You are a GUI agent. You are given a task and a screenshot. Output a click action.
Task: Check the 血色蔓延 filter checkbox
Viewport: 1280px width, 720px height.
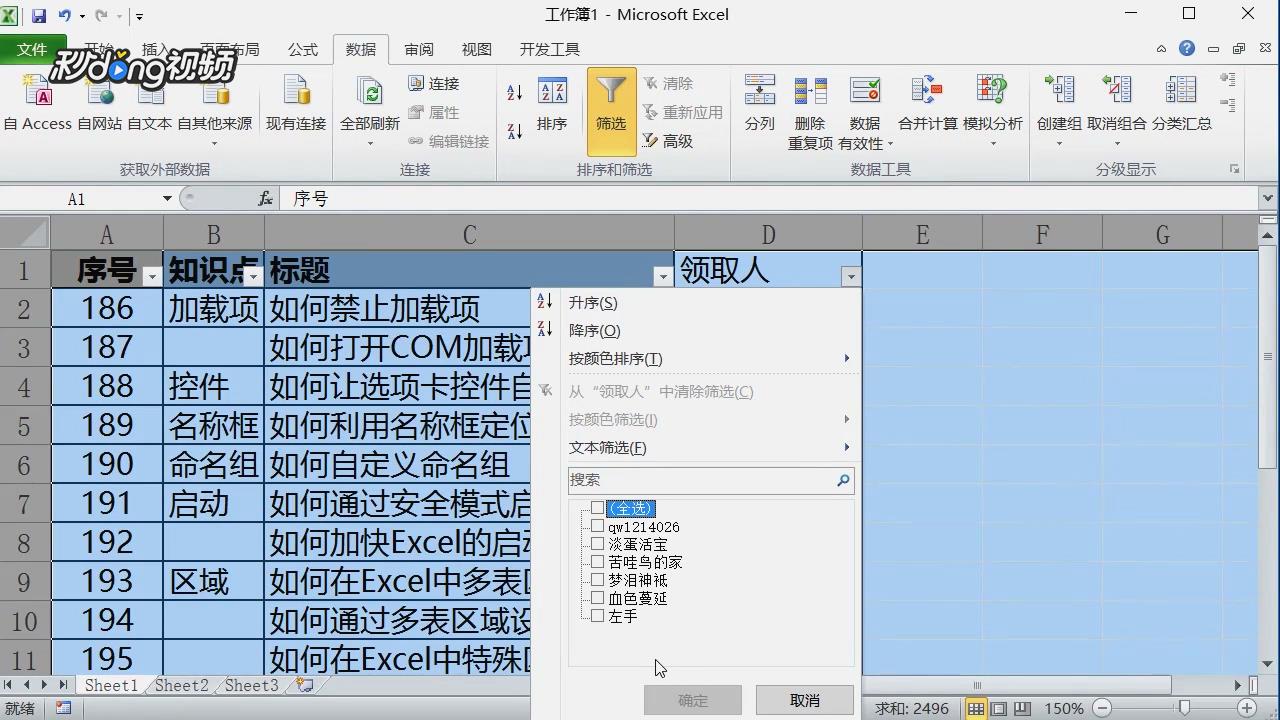pos(597,598)
